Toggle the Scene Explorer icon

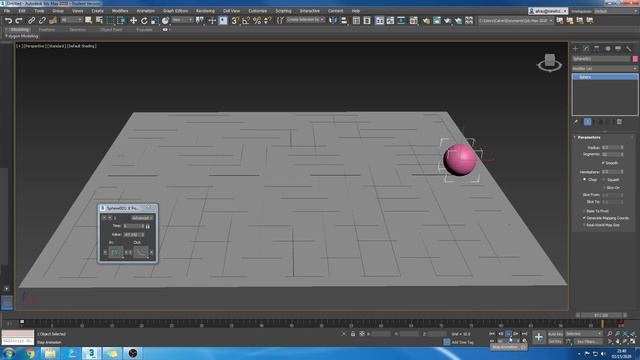[356, 20]
